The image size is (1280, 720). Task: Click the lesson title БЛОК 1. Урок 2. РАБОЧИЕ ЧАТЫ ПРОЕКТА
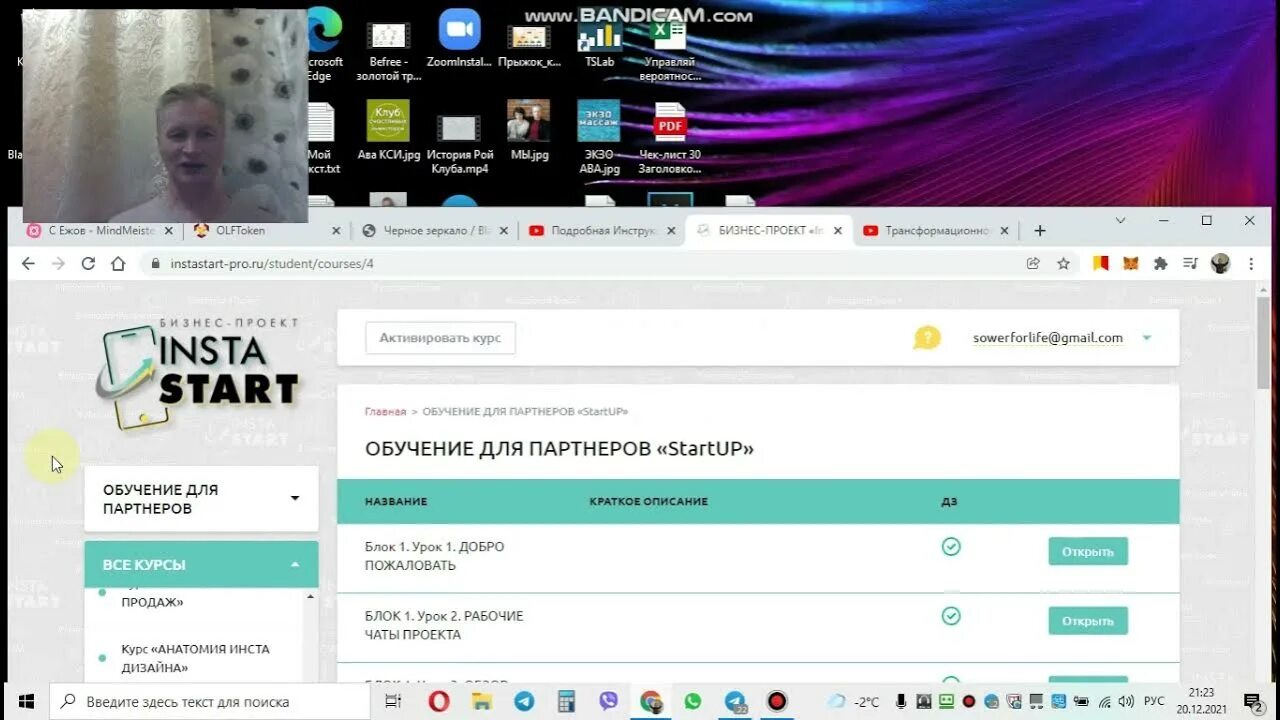click(x=444, y=625)
